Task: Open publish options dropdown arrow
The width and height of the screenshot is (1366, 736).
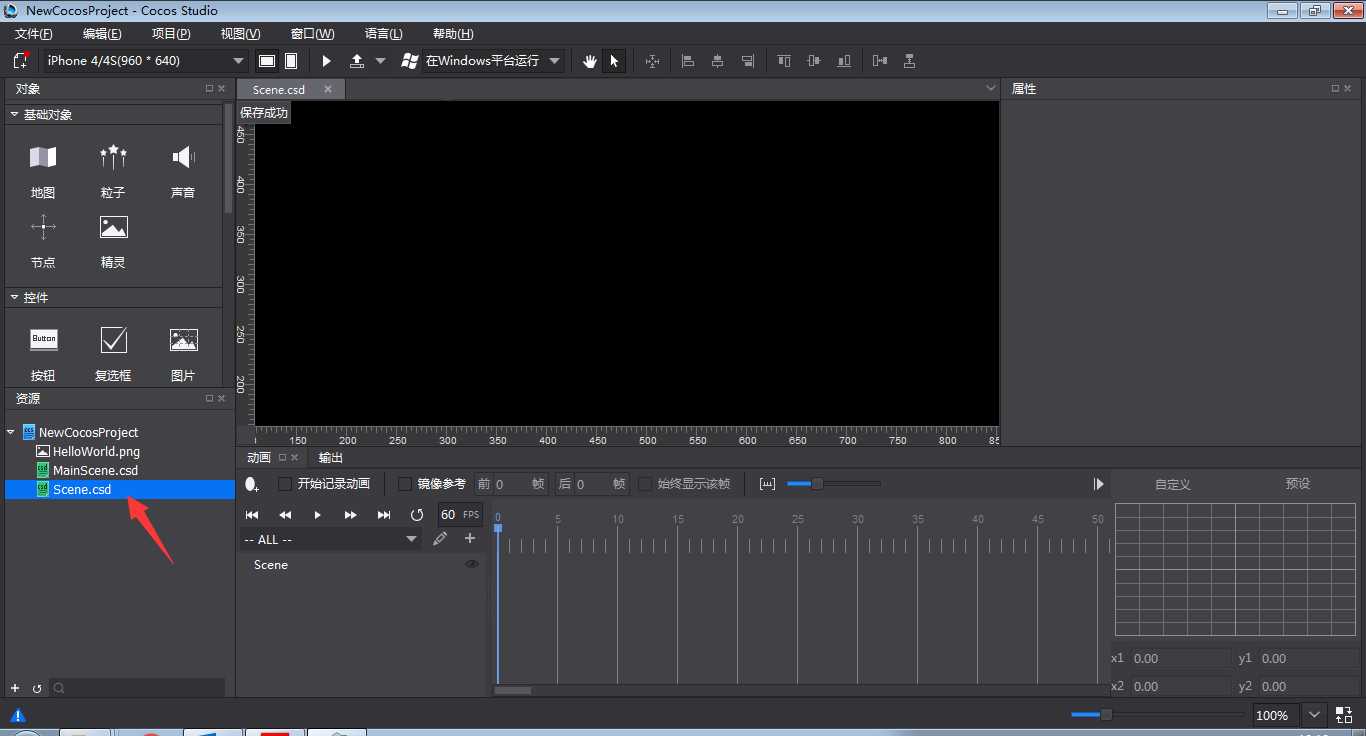Action: pos(380,61)
